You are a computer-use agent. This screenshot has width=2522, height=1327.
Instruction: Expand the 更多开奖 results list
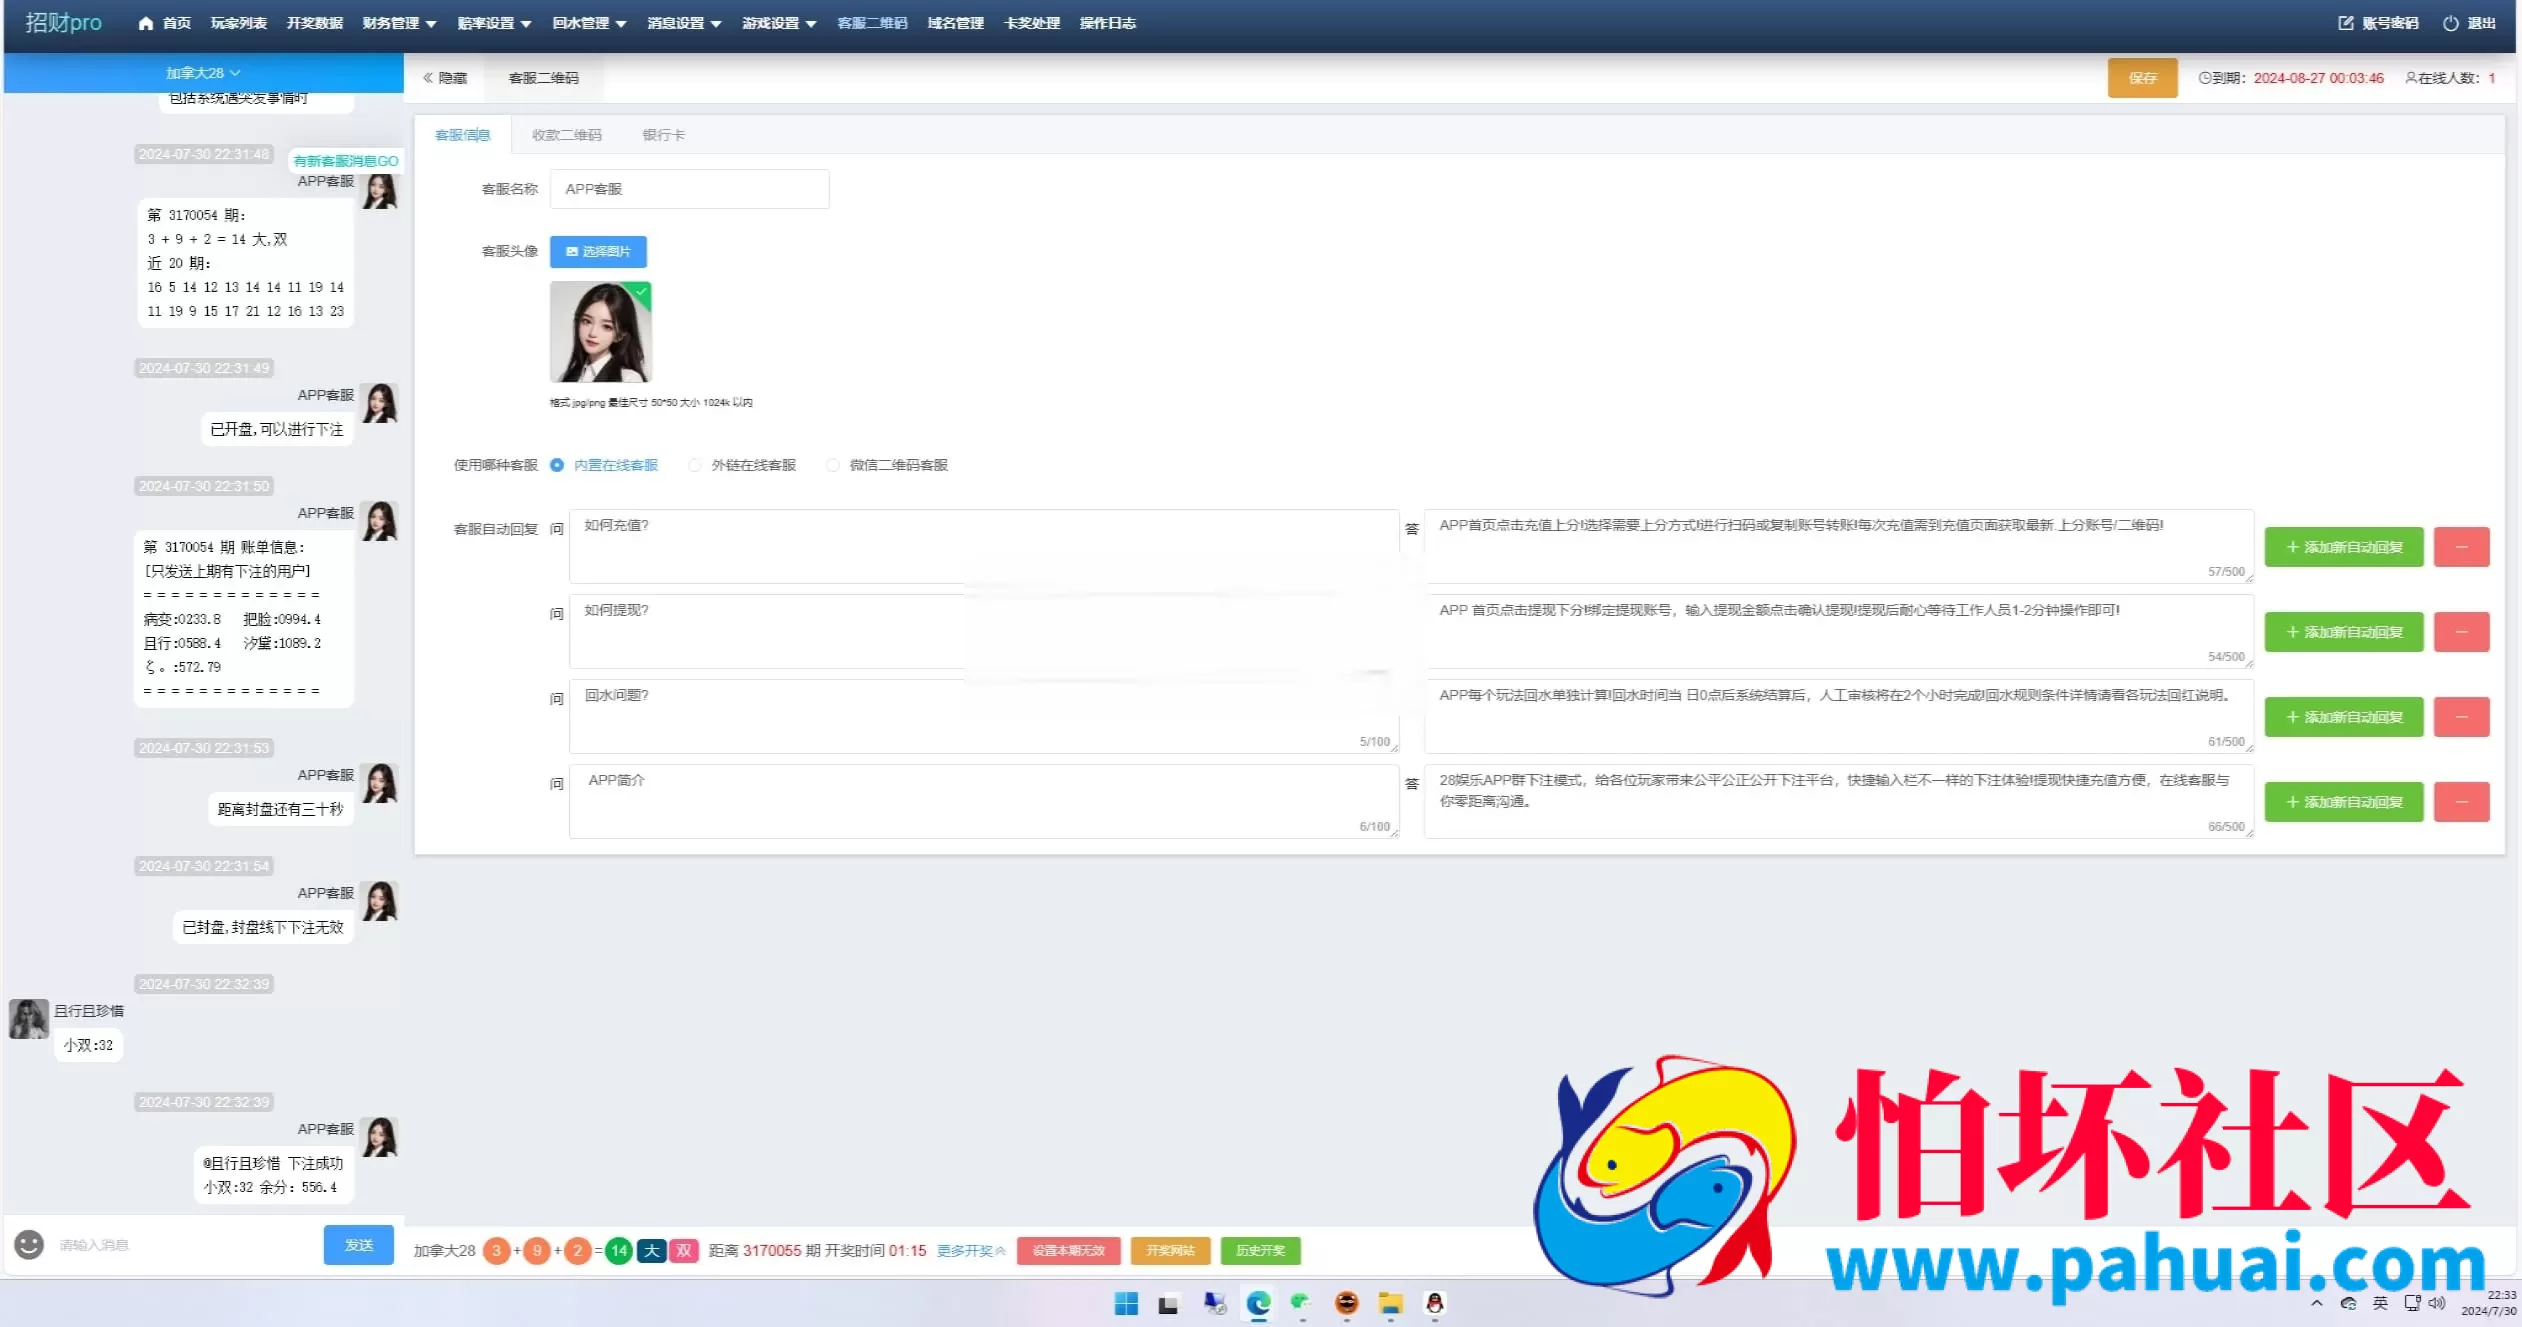[x=971, y=1251]
